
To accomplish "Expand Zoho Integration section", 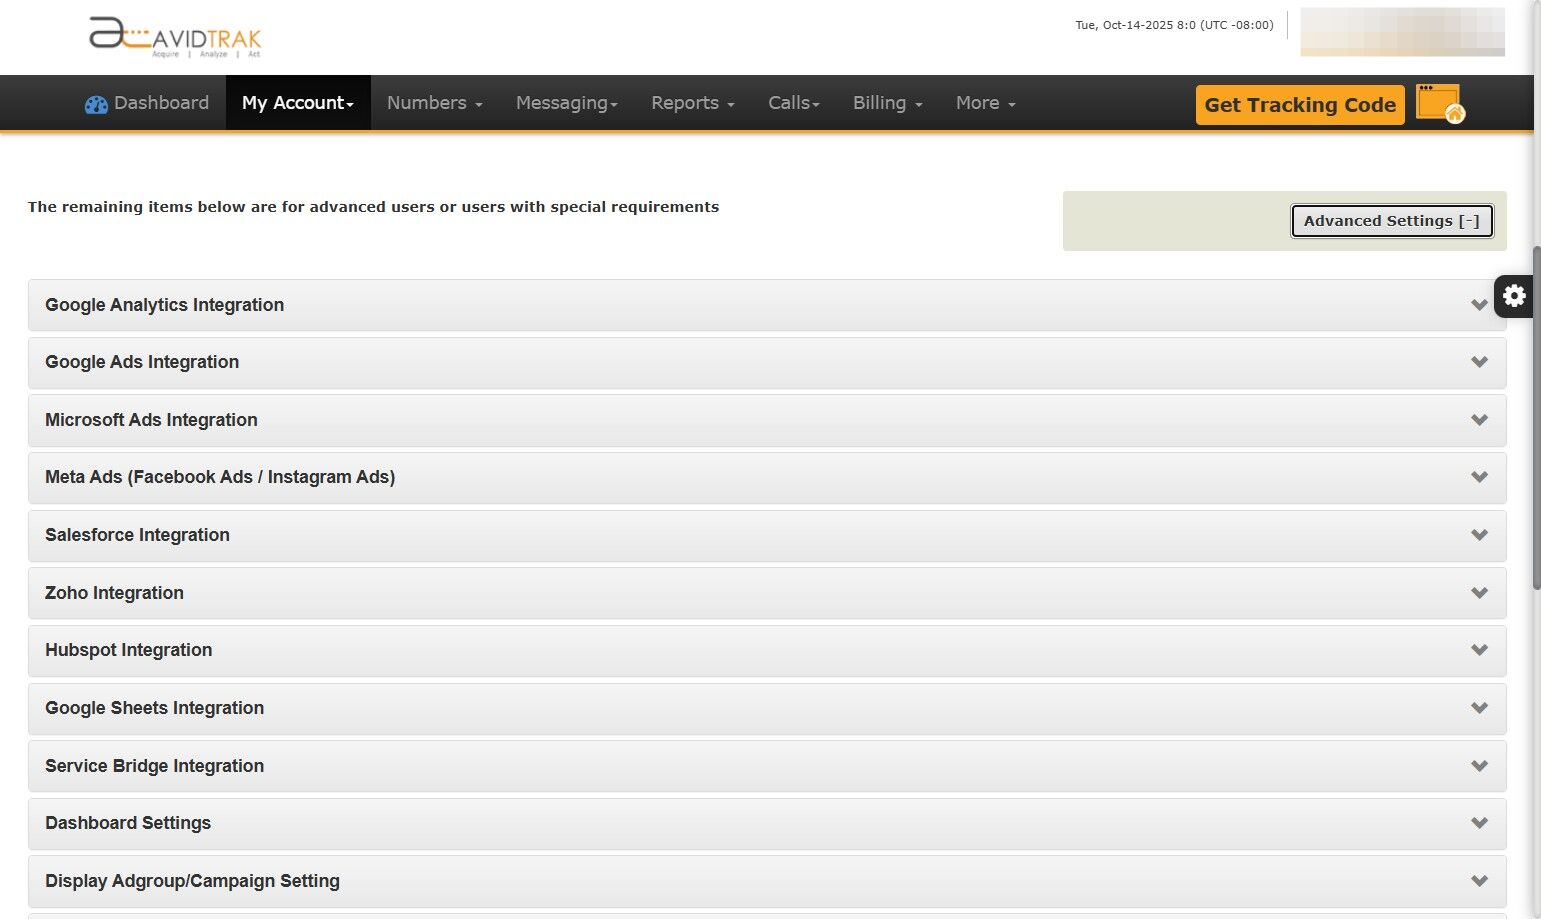I will pos(767,593).
